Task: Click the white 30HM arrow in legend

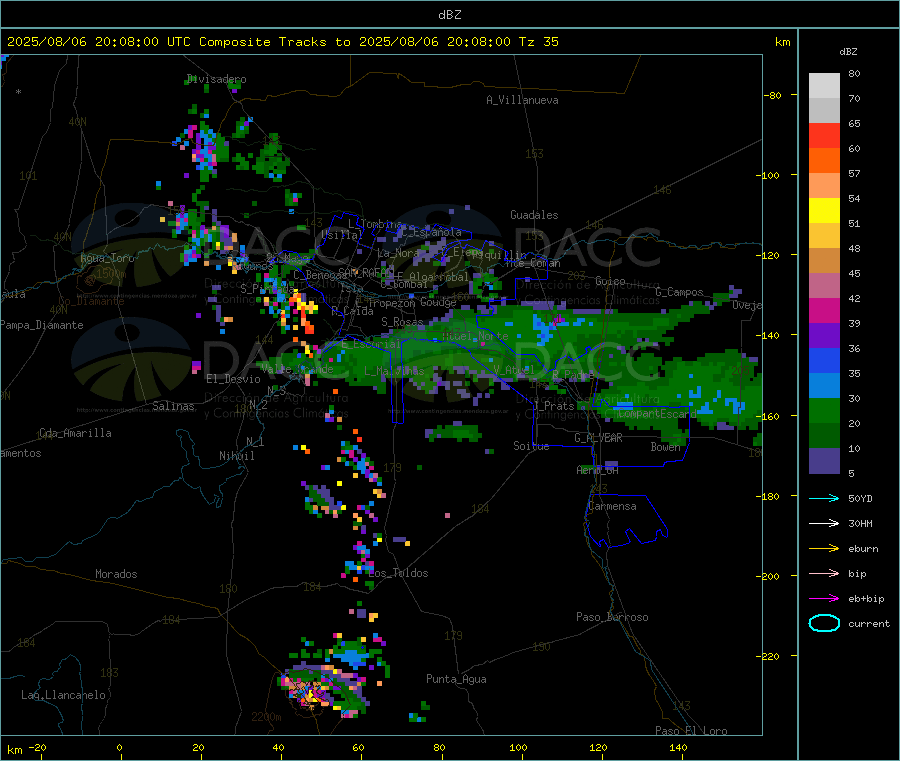Action: [824, 523]
